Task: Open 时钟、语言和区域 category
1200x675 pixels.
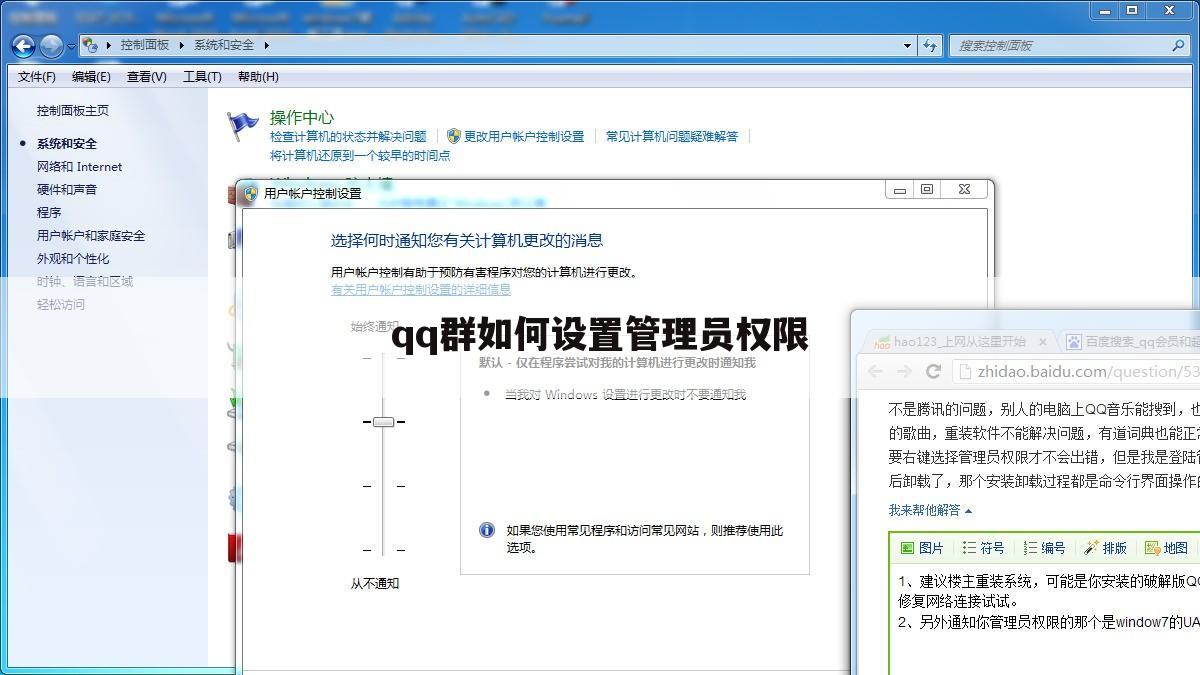Action: [x=85, y=282]
